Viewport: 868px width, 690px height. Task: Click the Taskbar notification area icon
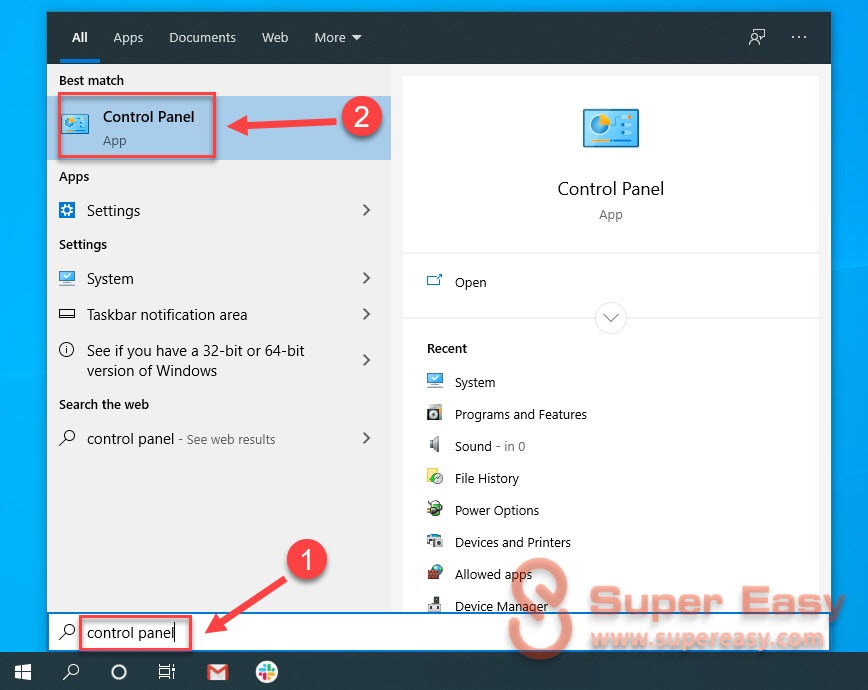click(x=67, y=314)
